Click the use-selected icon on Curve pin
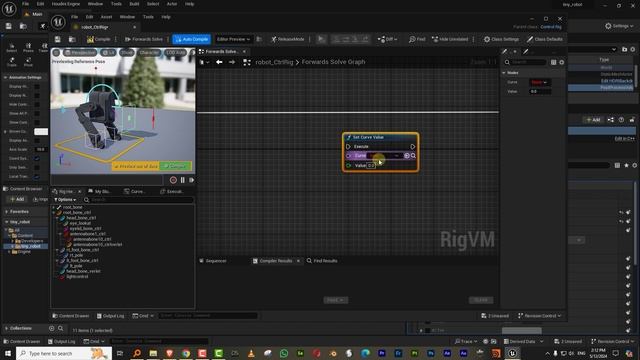The height and width of the screenshot is (360, 640). [x=407, y=156]
